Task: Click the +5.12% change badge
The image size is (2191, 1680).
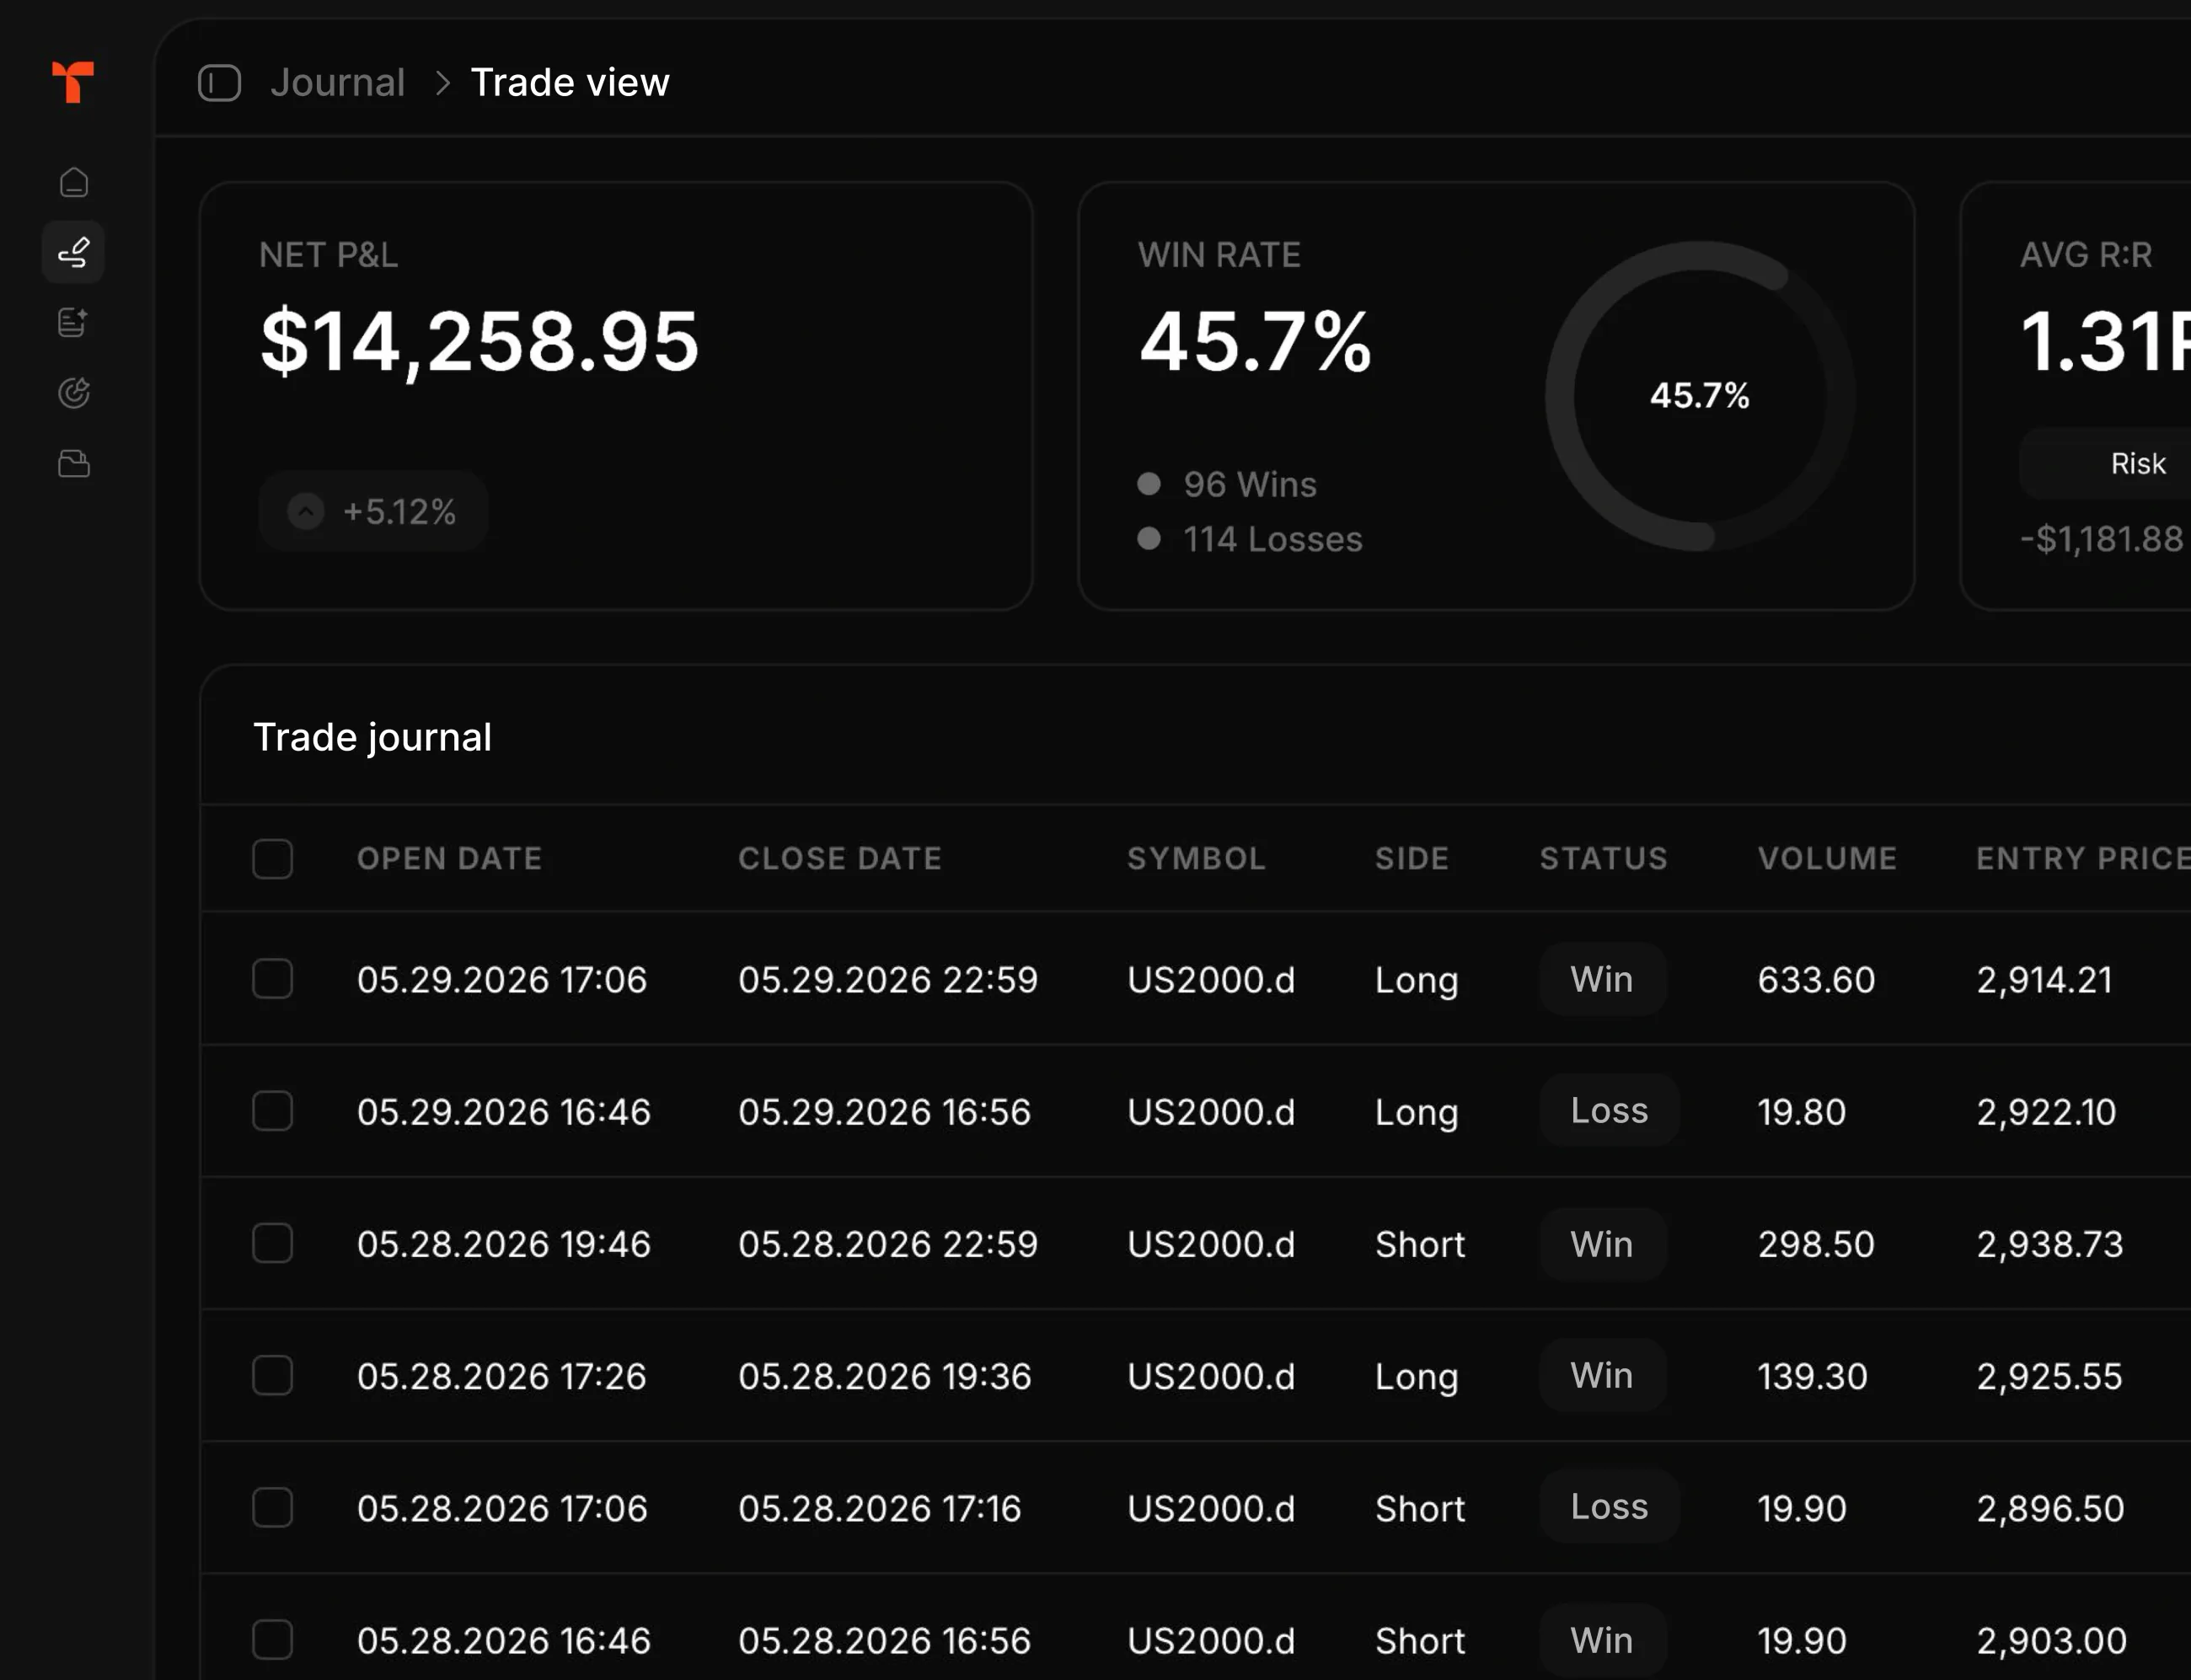Action: pos(373,511)
